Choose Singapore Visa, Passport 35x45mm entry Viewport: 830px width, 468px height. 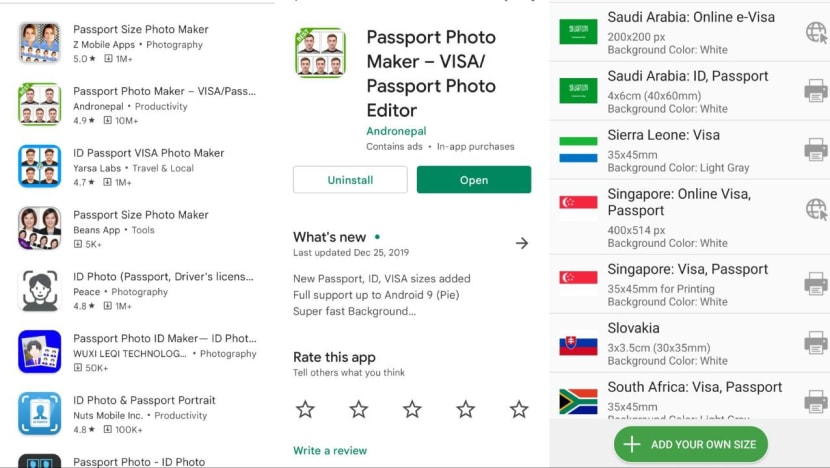click(x=689, y=284)
